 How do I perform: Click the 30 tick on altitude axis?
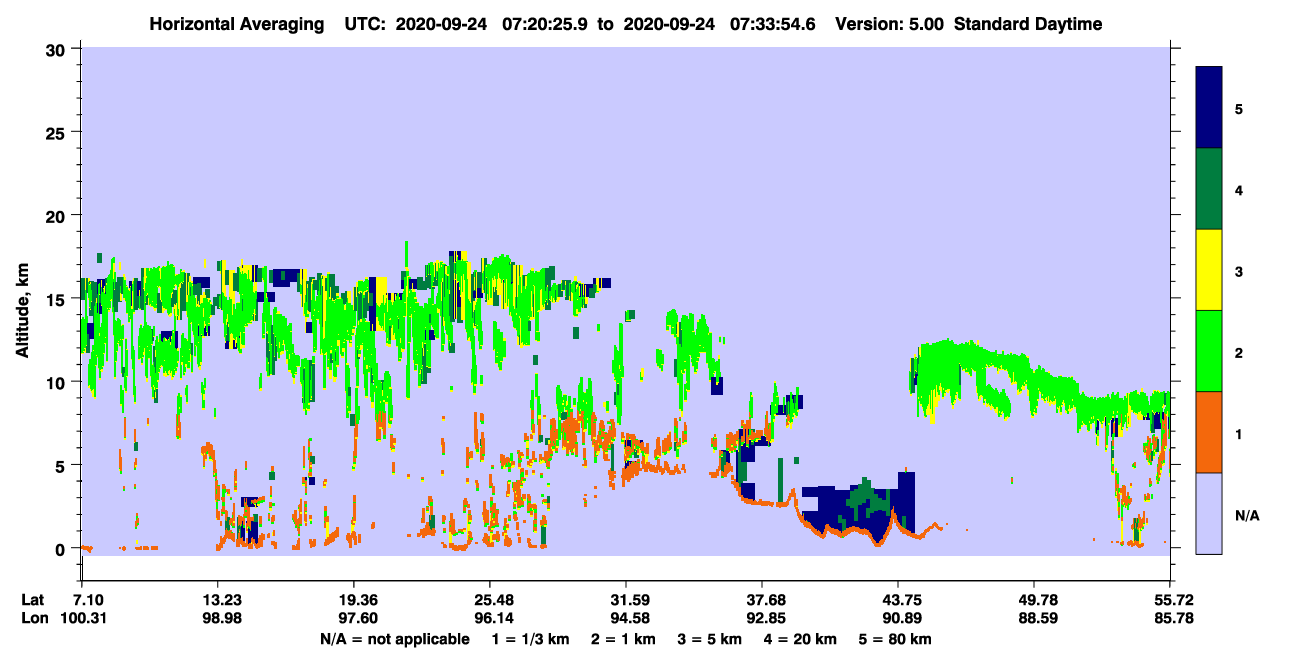pos(58,49)
